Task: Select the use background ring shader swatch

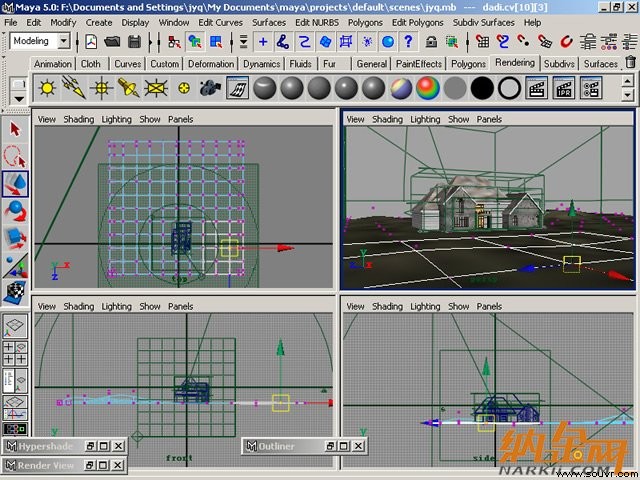Action: pos(509,88)
